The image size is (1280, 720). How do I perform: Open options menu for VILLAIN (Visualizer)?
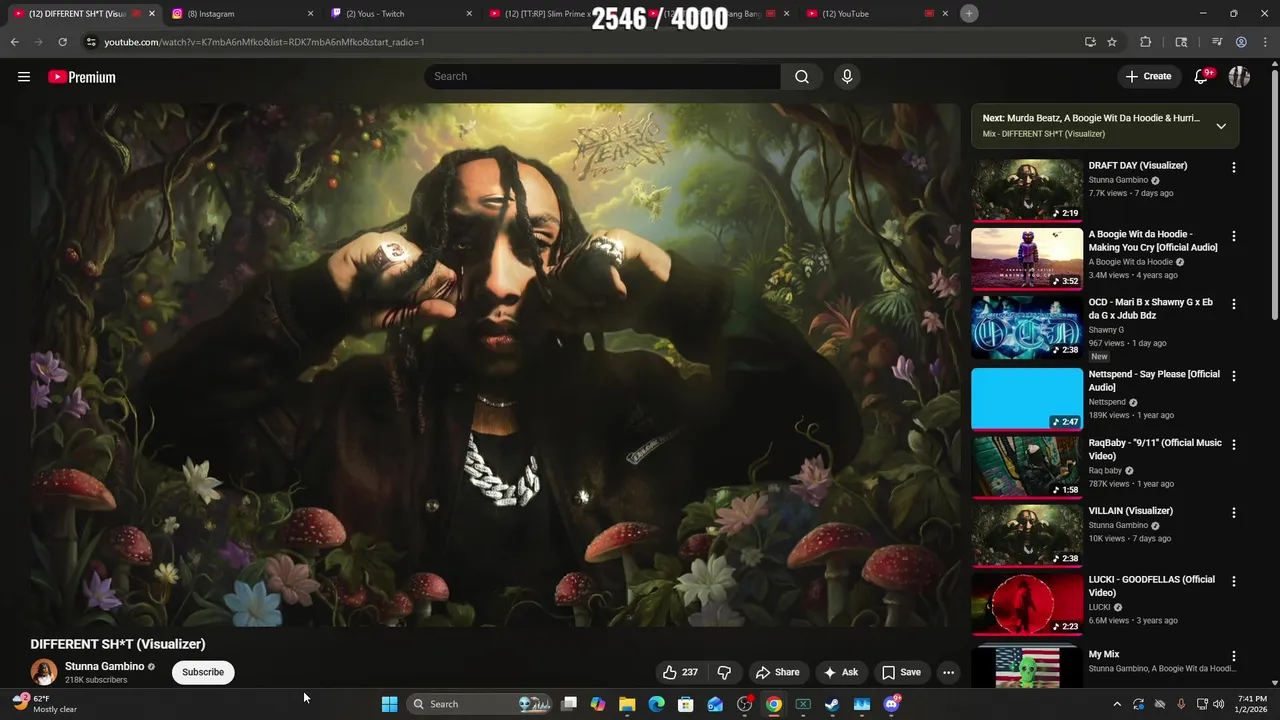click(1233, 513)
